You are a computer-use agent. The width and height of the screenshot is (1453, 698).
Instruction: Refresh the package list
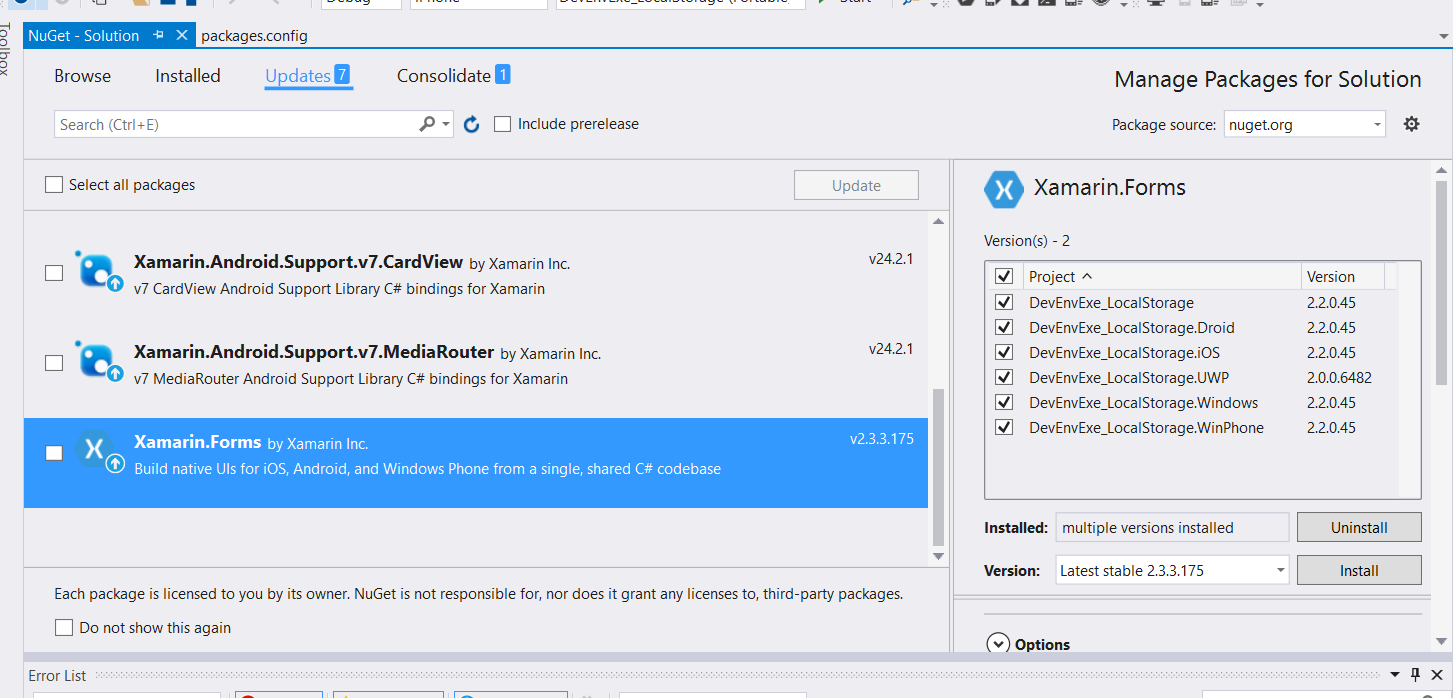pos(472,125)
